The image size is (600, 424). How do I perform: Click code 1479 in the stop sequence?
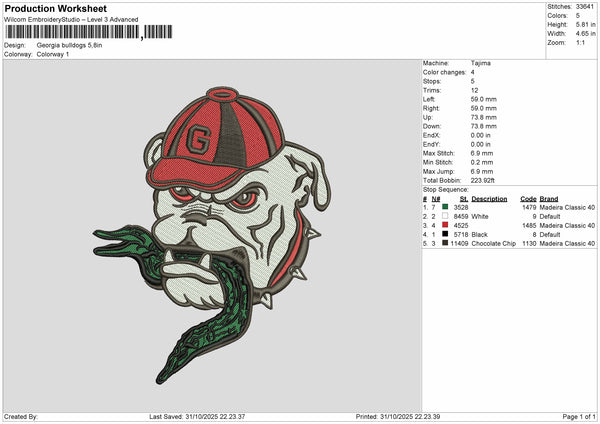pyautogui.click(x=529, y=207)
